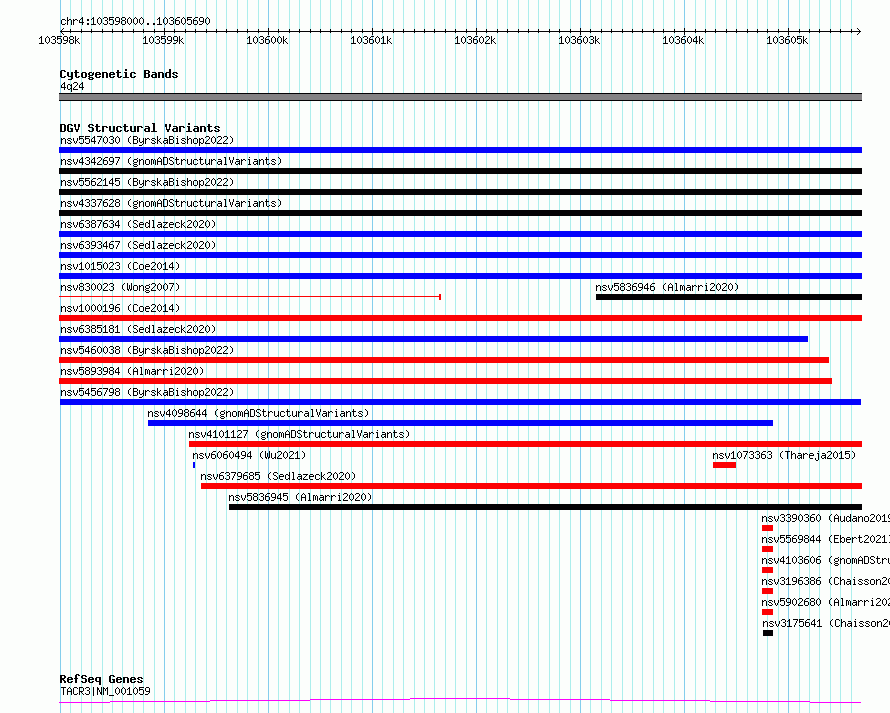
Task: Select the nsv4337628 (gnomADStructuralVariants) label
Action: pos(171,203)
